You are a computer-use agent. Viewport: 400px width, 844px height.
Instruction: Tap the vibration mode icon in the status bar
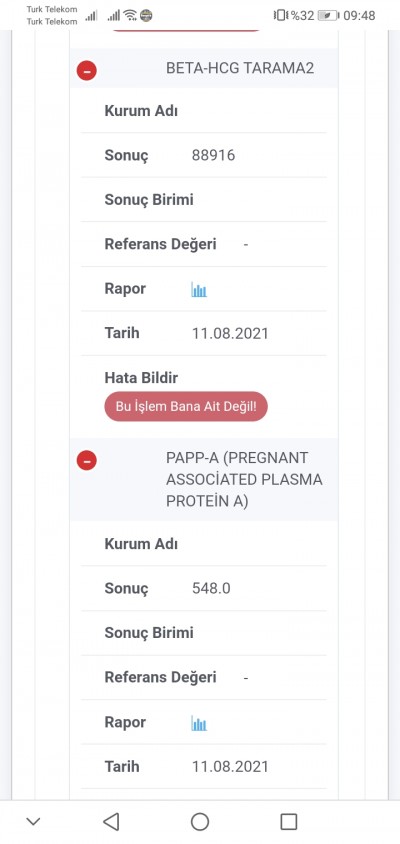(281, 15)
